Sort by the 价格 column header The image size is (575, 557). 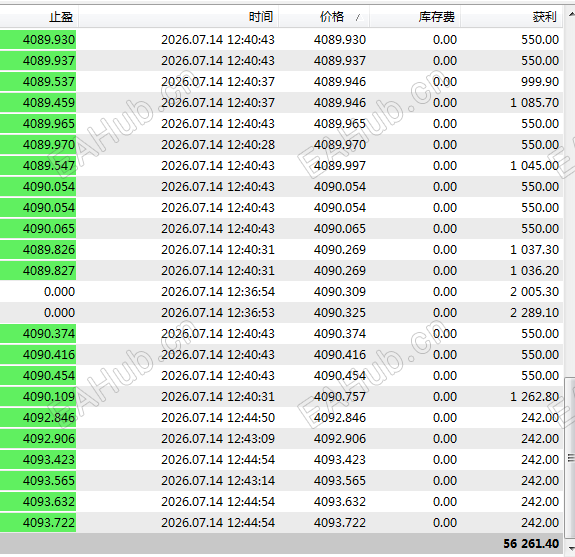pos(324,17)
